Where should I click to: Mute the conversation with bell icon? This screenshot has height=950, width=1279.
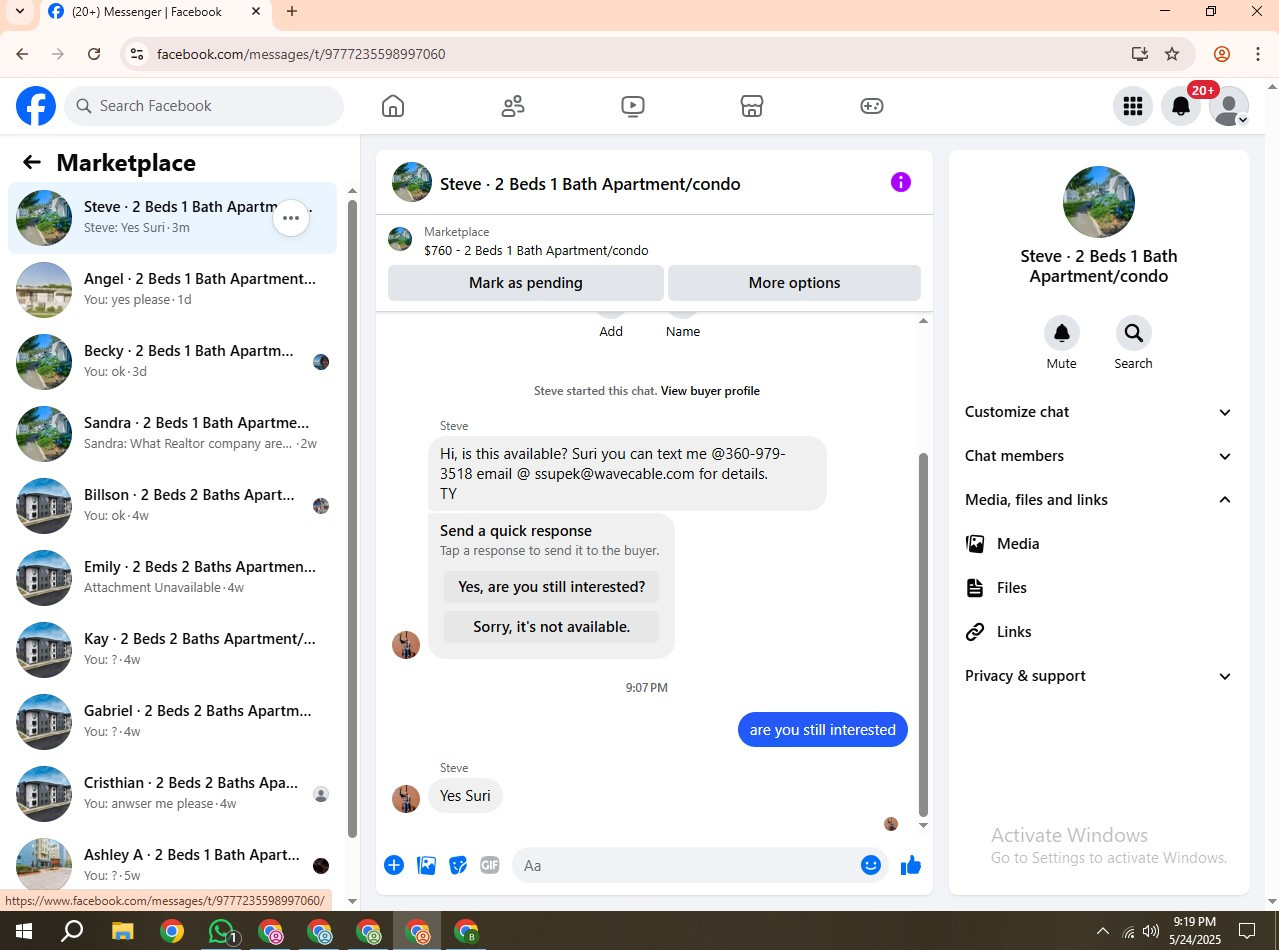pyautogui.click(x=1062, y=333)
